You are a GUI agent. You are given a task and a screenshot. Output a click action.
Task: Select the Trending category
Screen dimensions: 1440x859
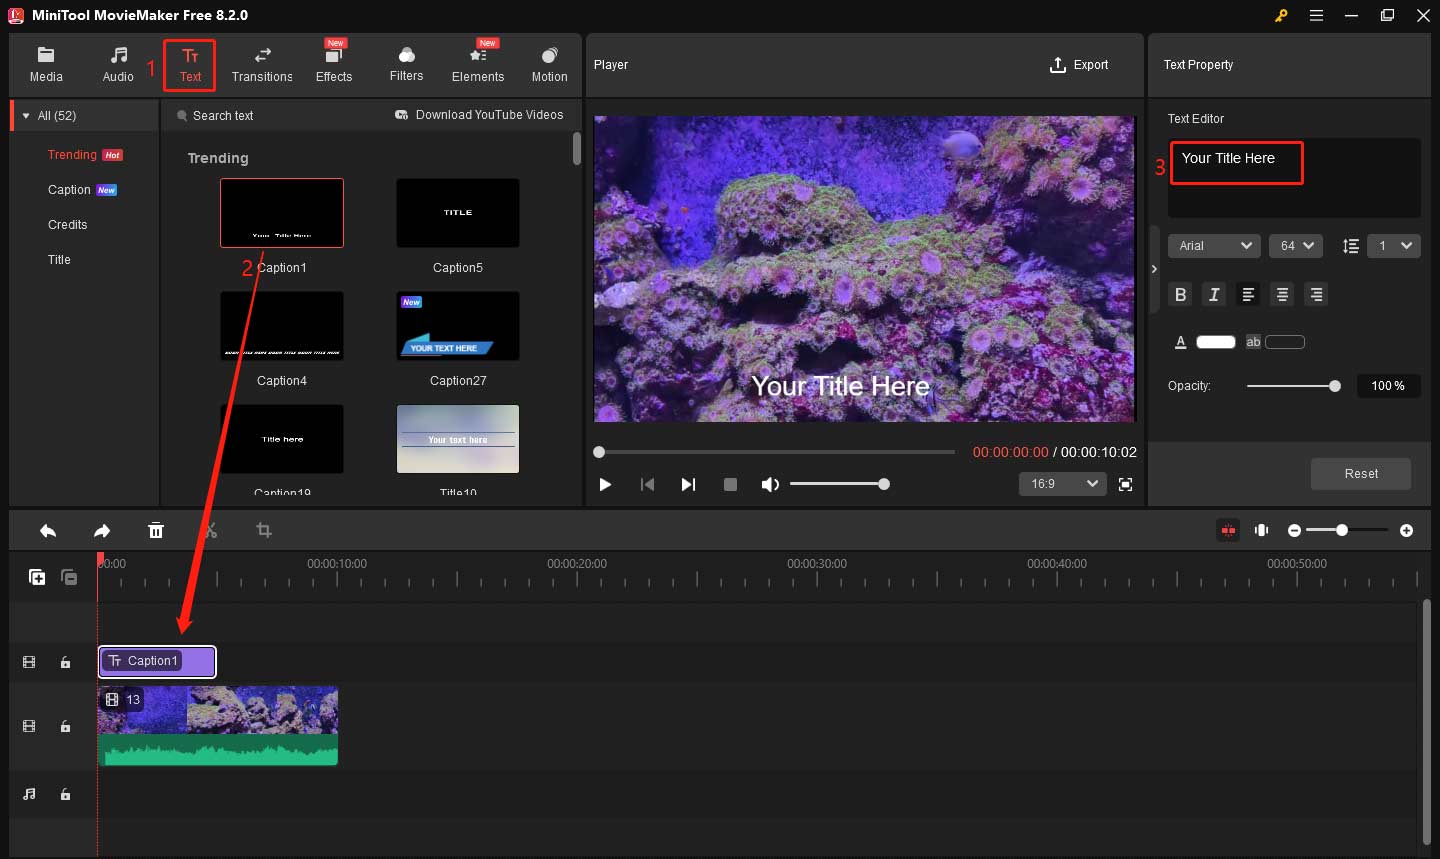[72, 155]
